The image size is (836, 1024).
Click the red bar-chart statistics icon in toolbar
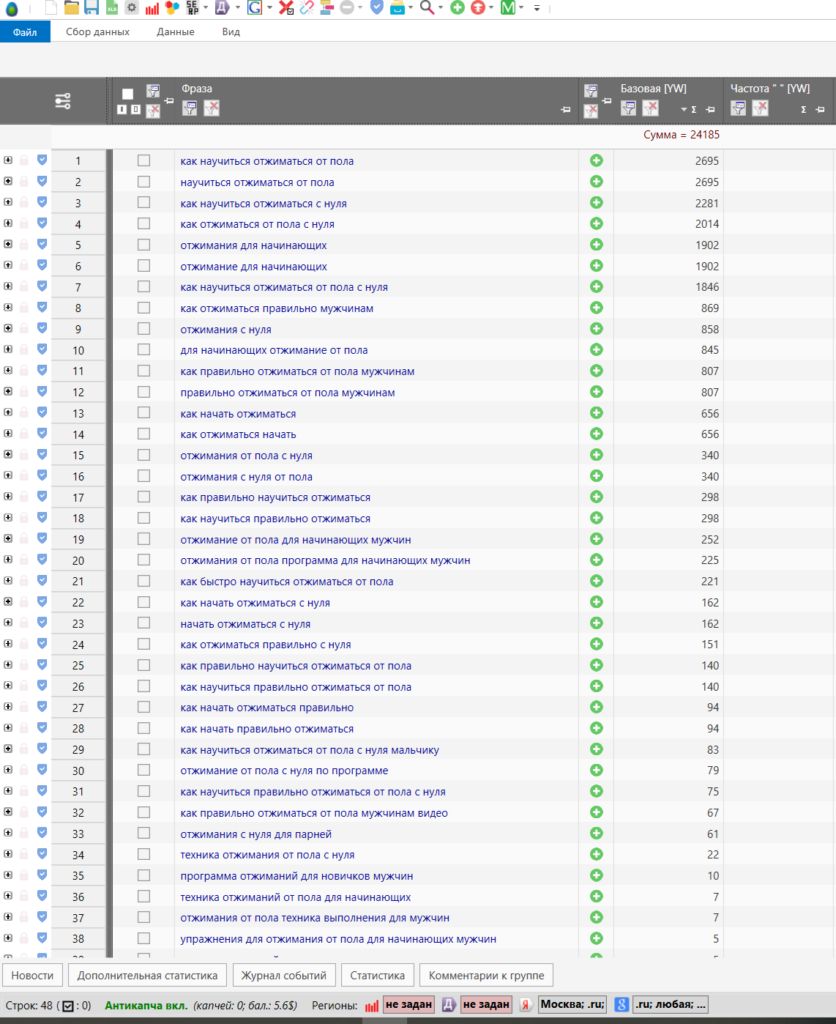tap(152, 8)
